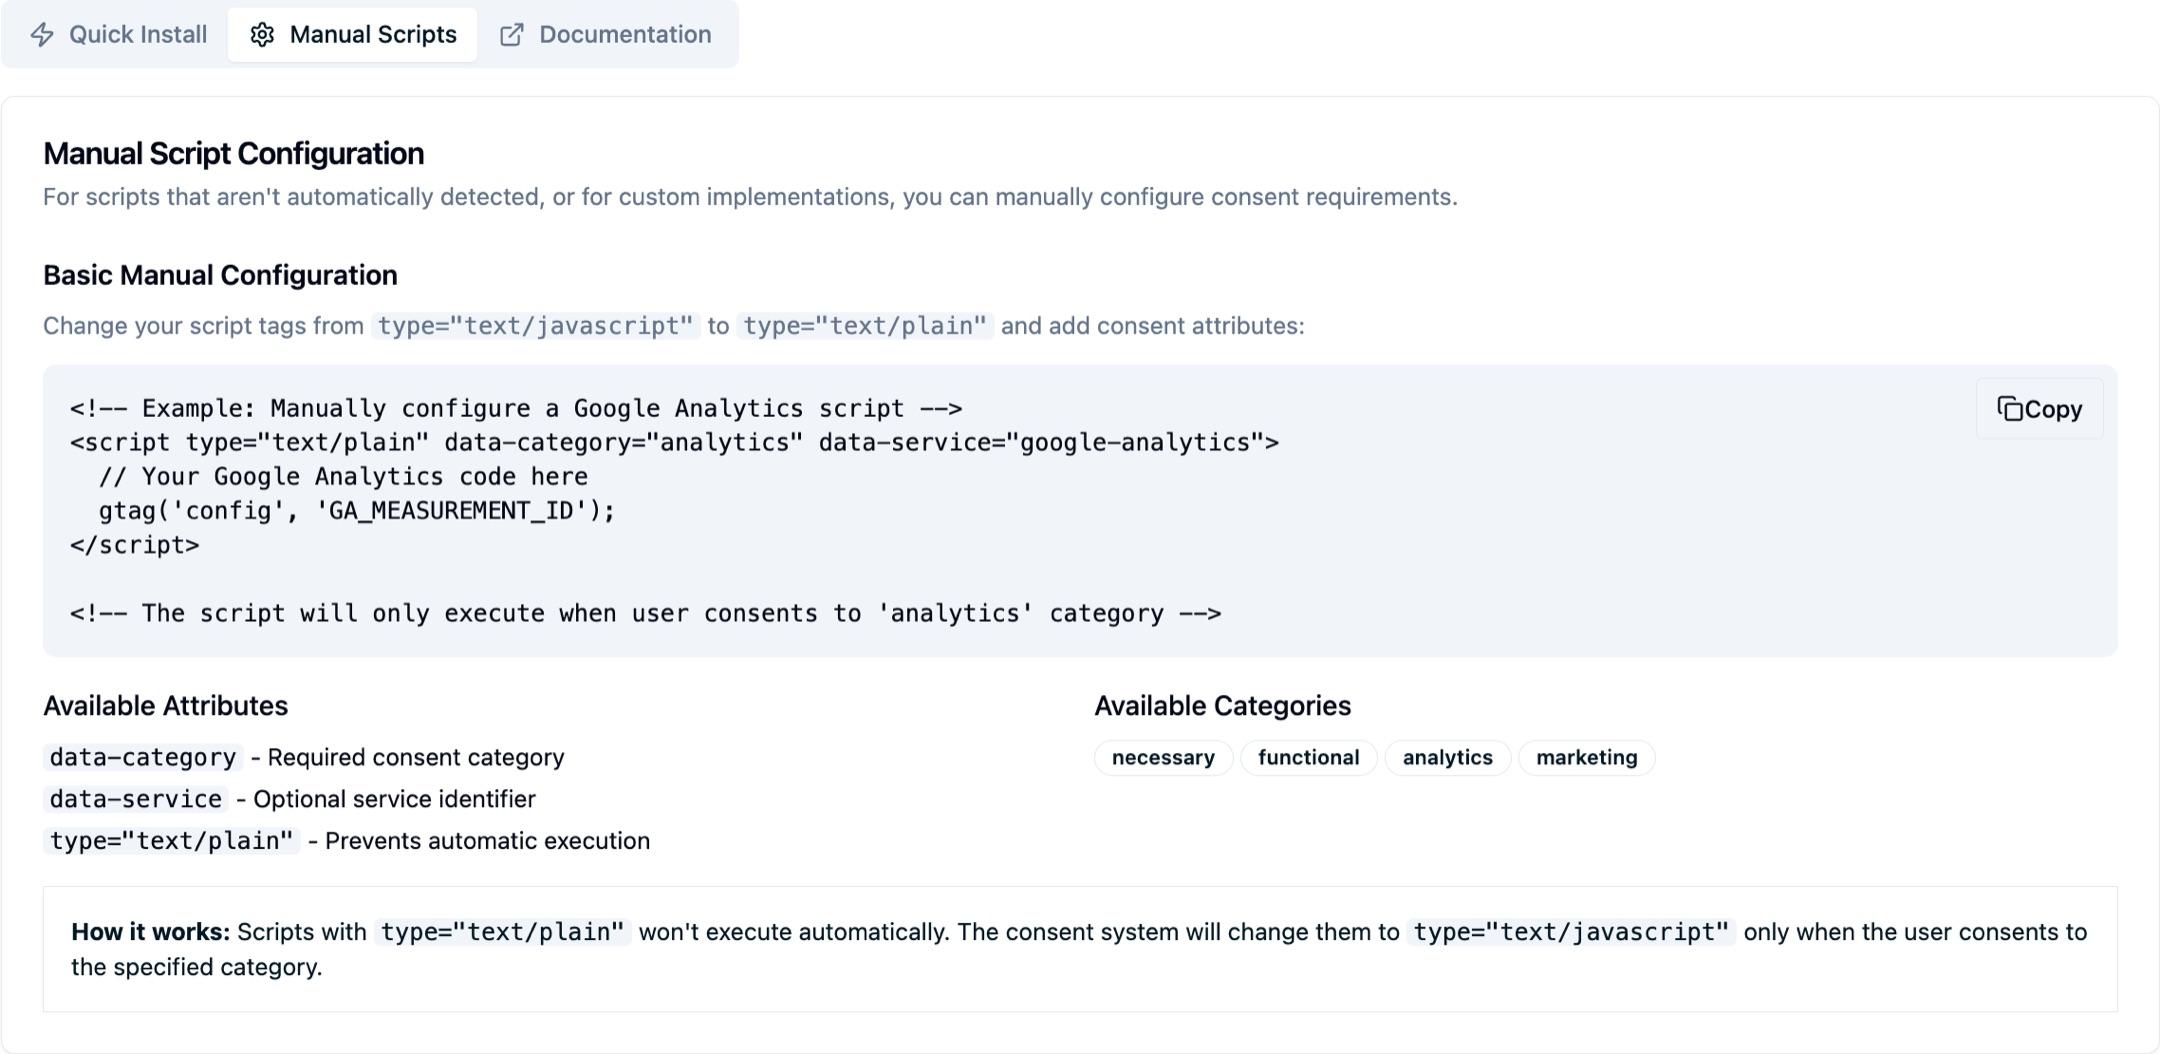Open the Documentation tab

(605, 34)
